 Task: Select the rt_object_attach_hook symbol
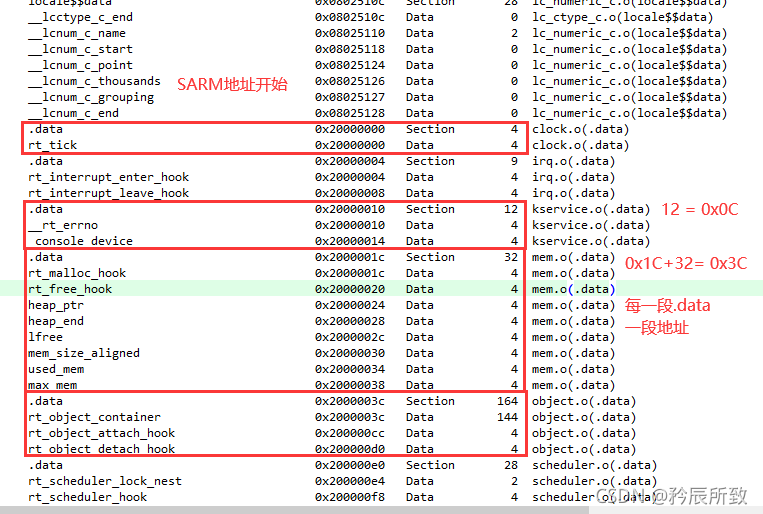(102, 433)
